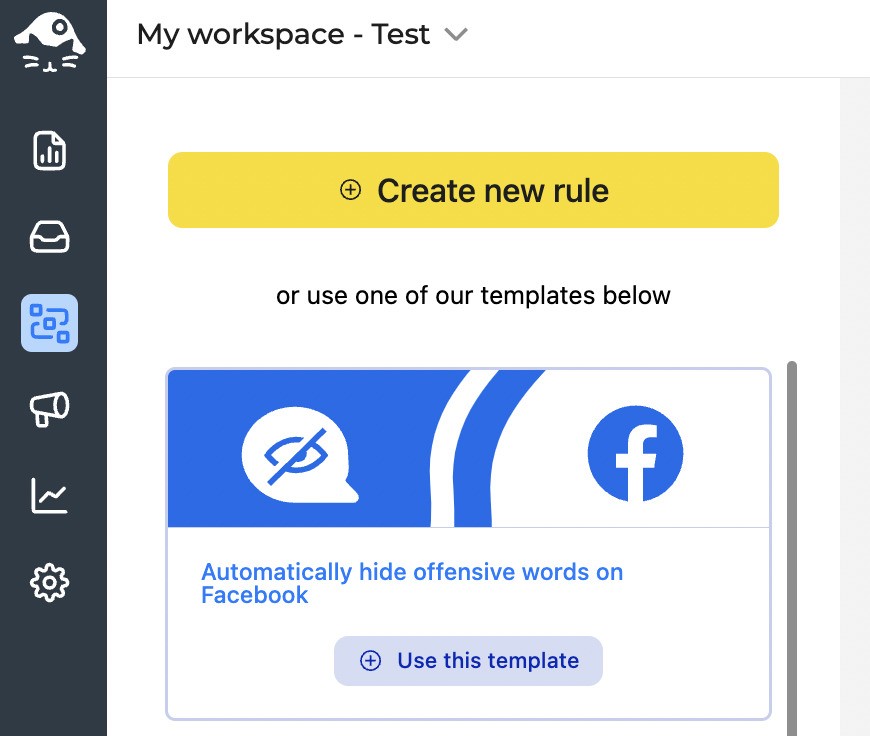Click the Use this template button

click(x=468, y=661)
